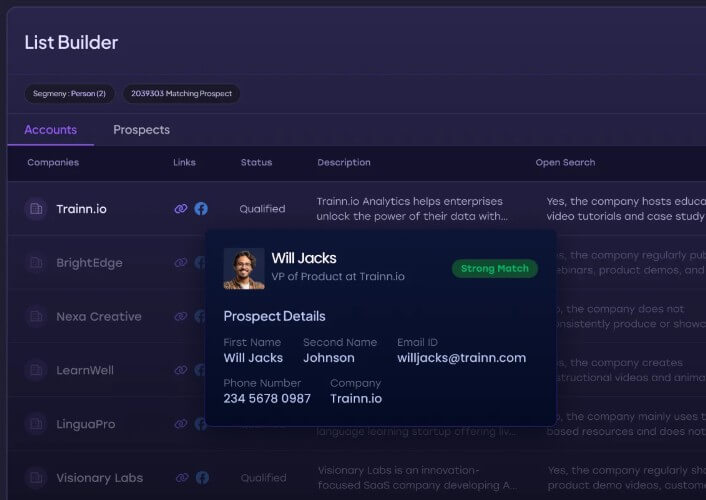
Task: Click the Visionary Labs description text
Action: point(418,478)
